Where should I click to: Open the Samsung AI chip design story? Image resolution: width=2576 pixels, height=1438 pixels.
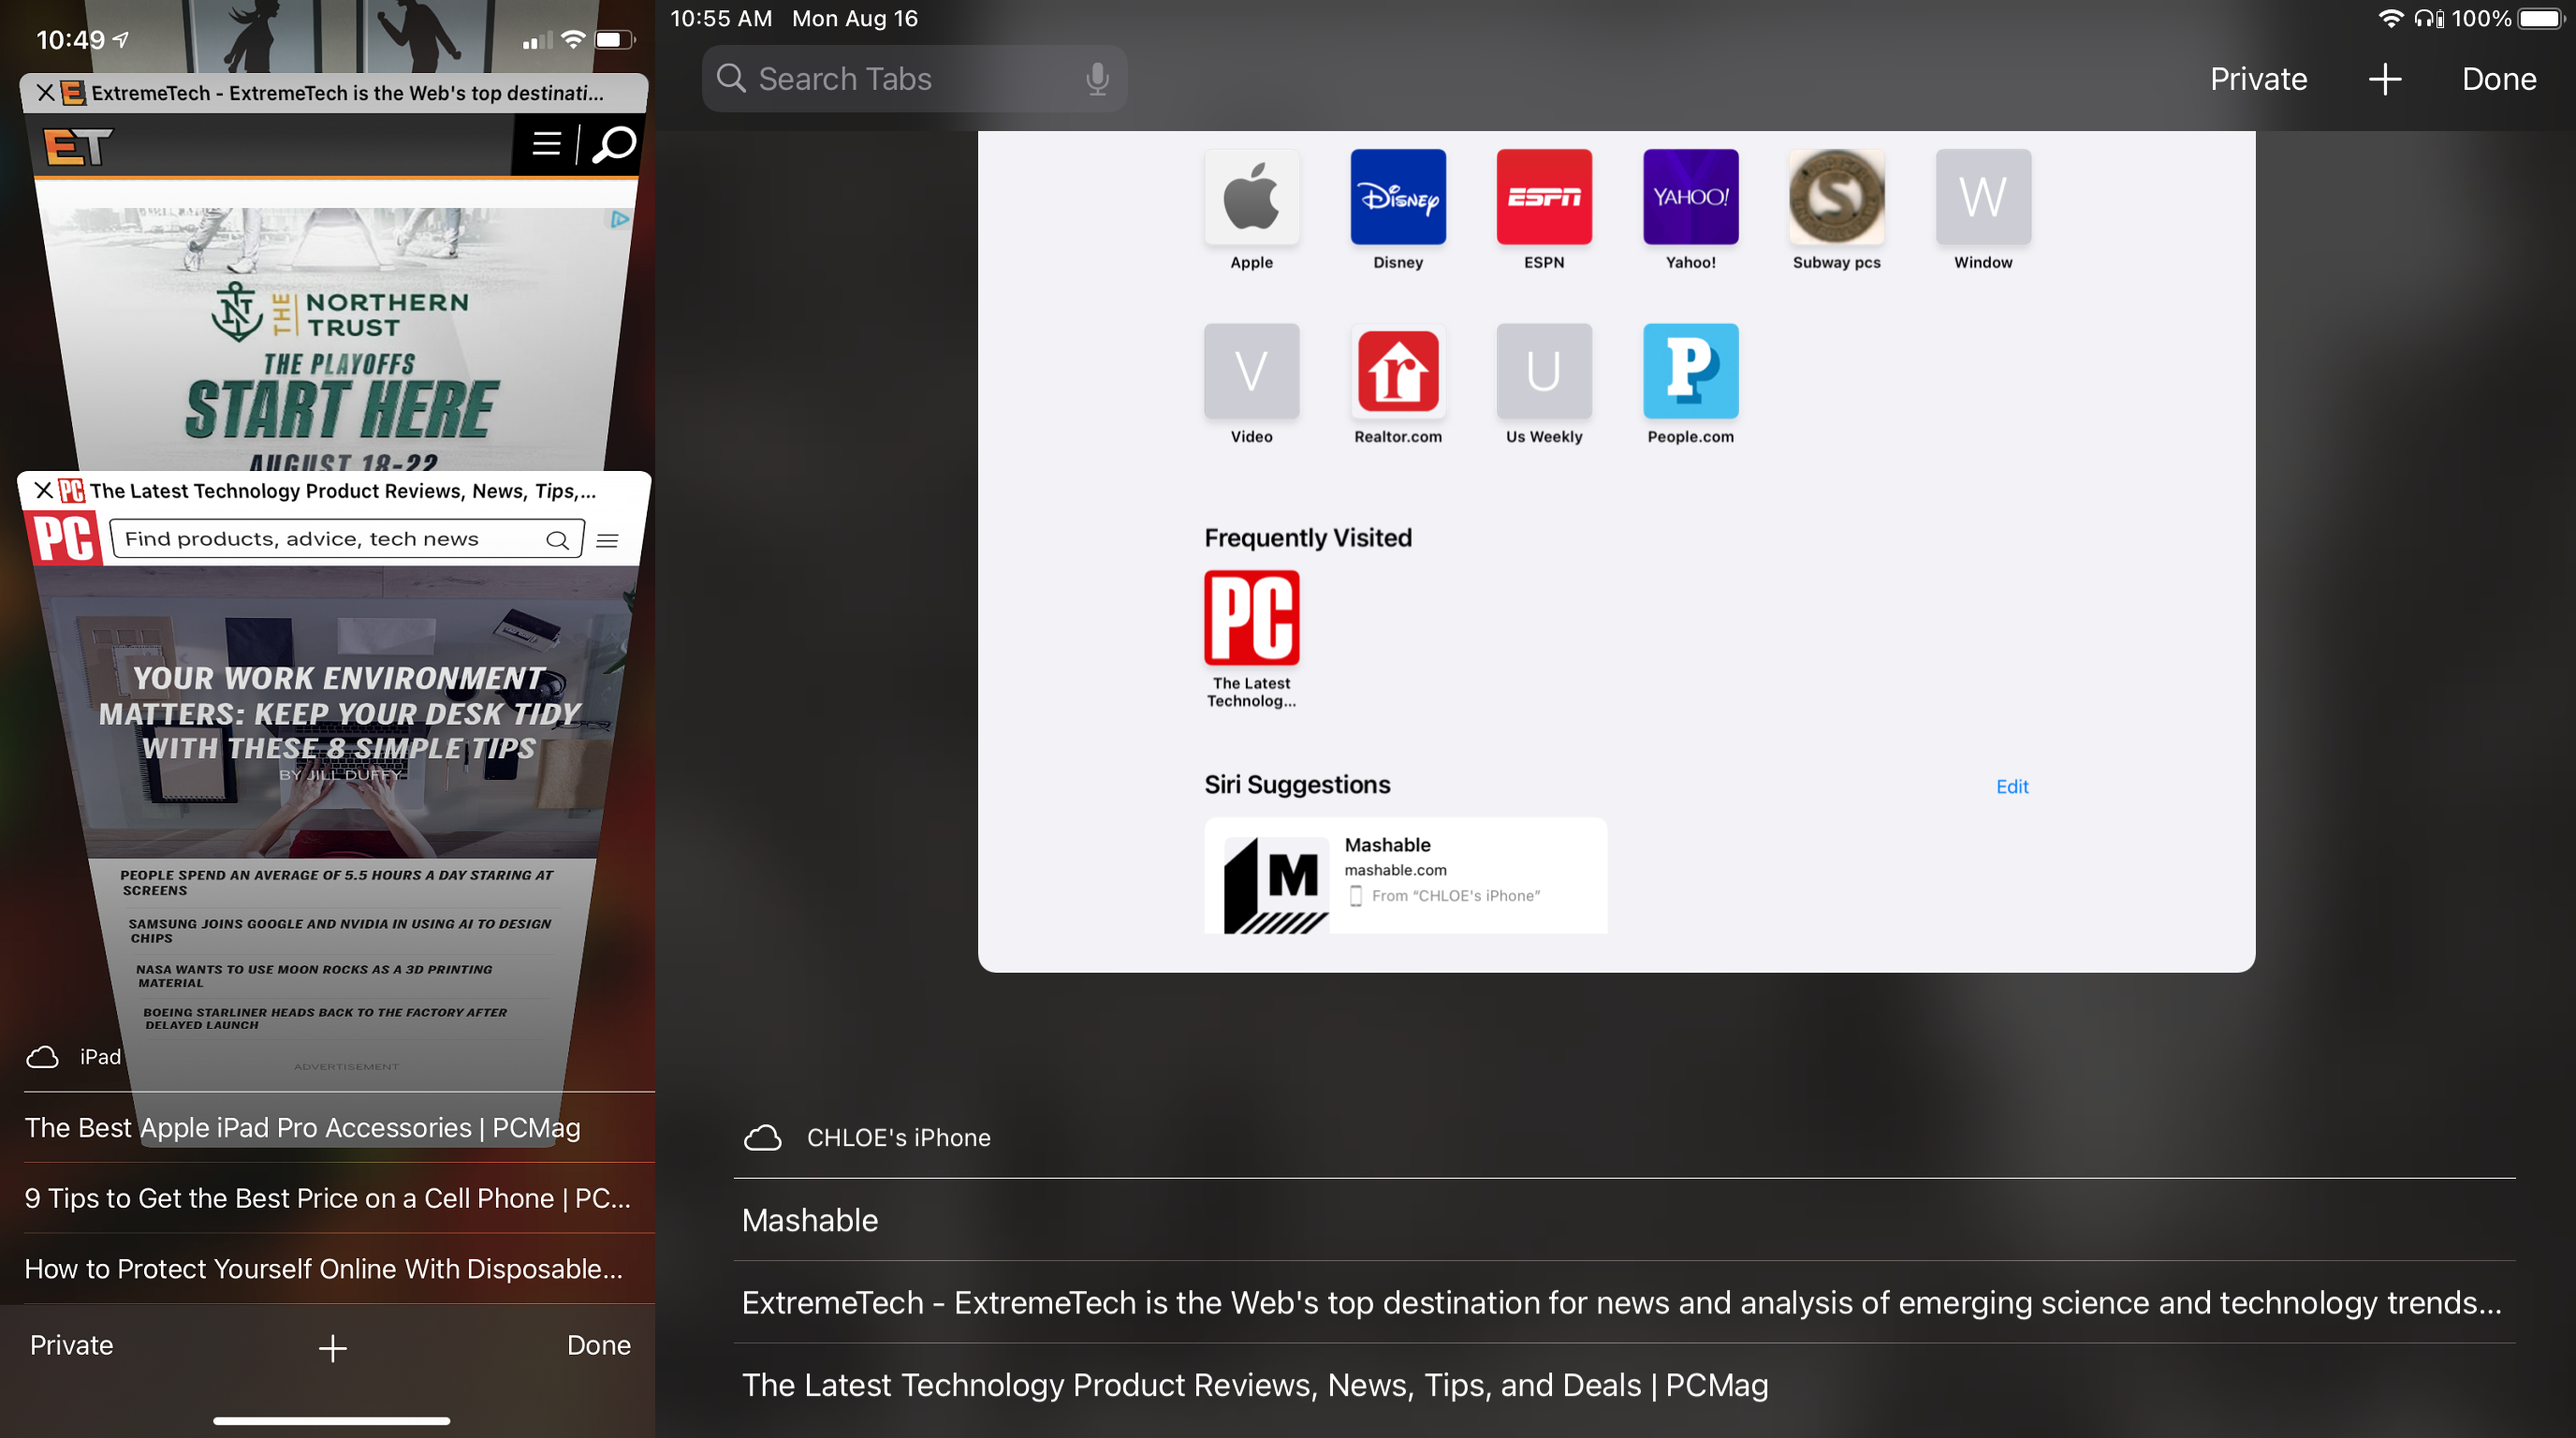pos(339,930)
